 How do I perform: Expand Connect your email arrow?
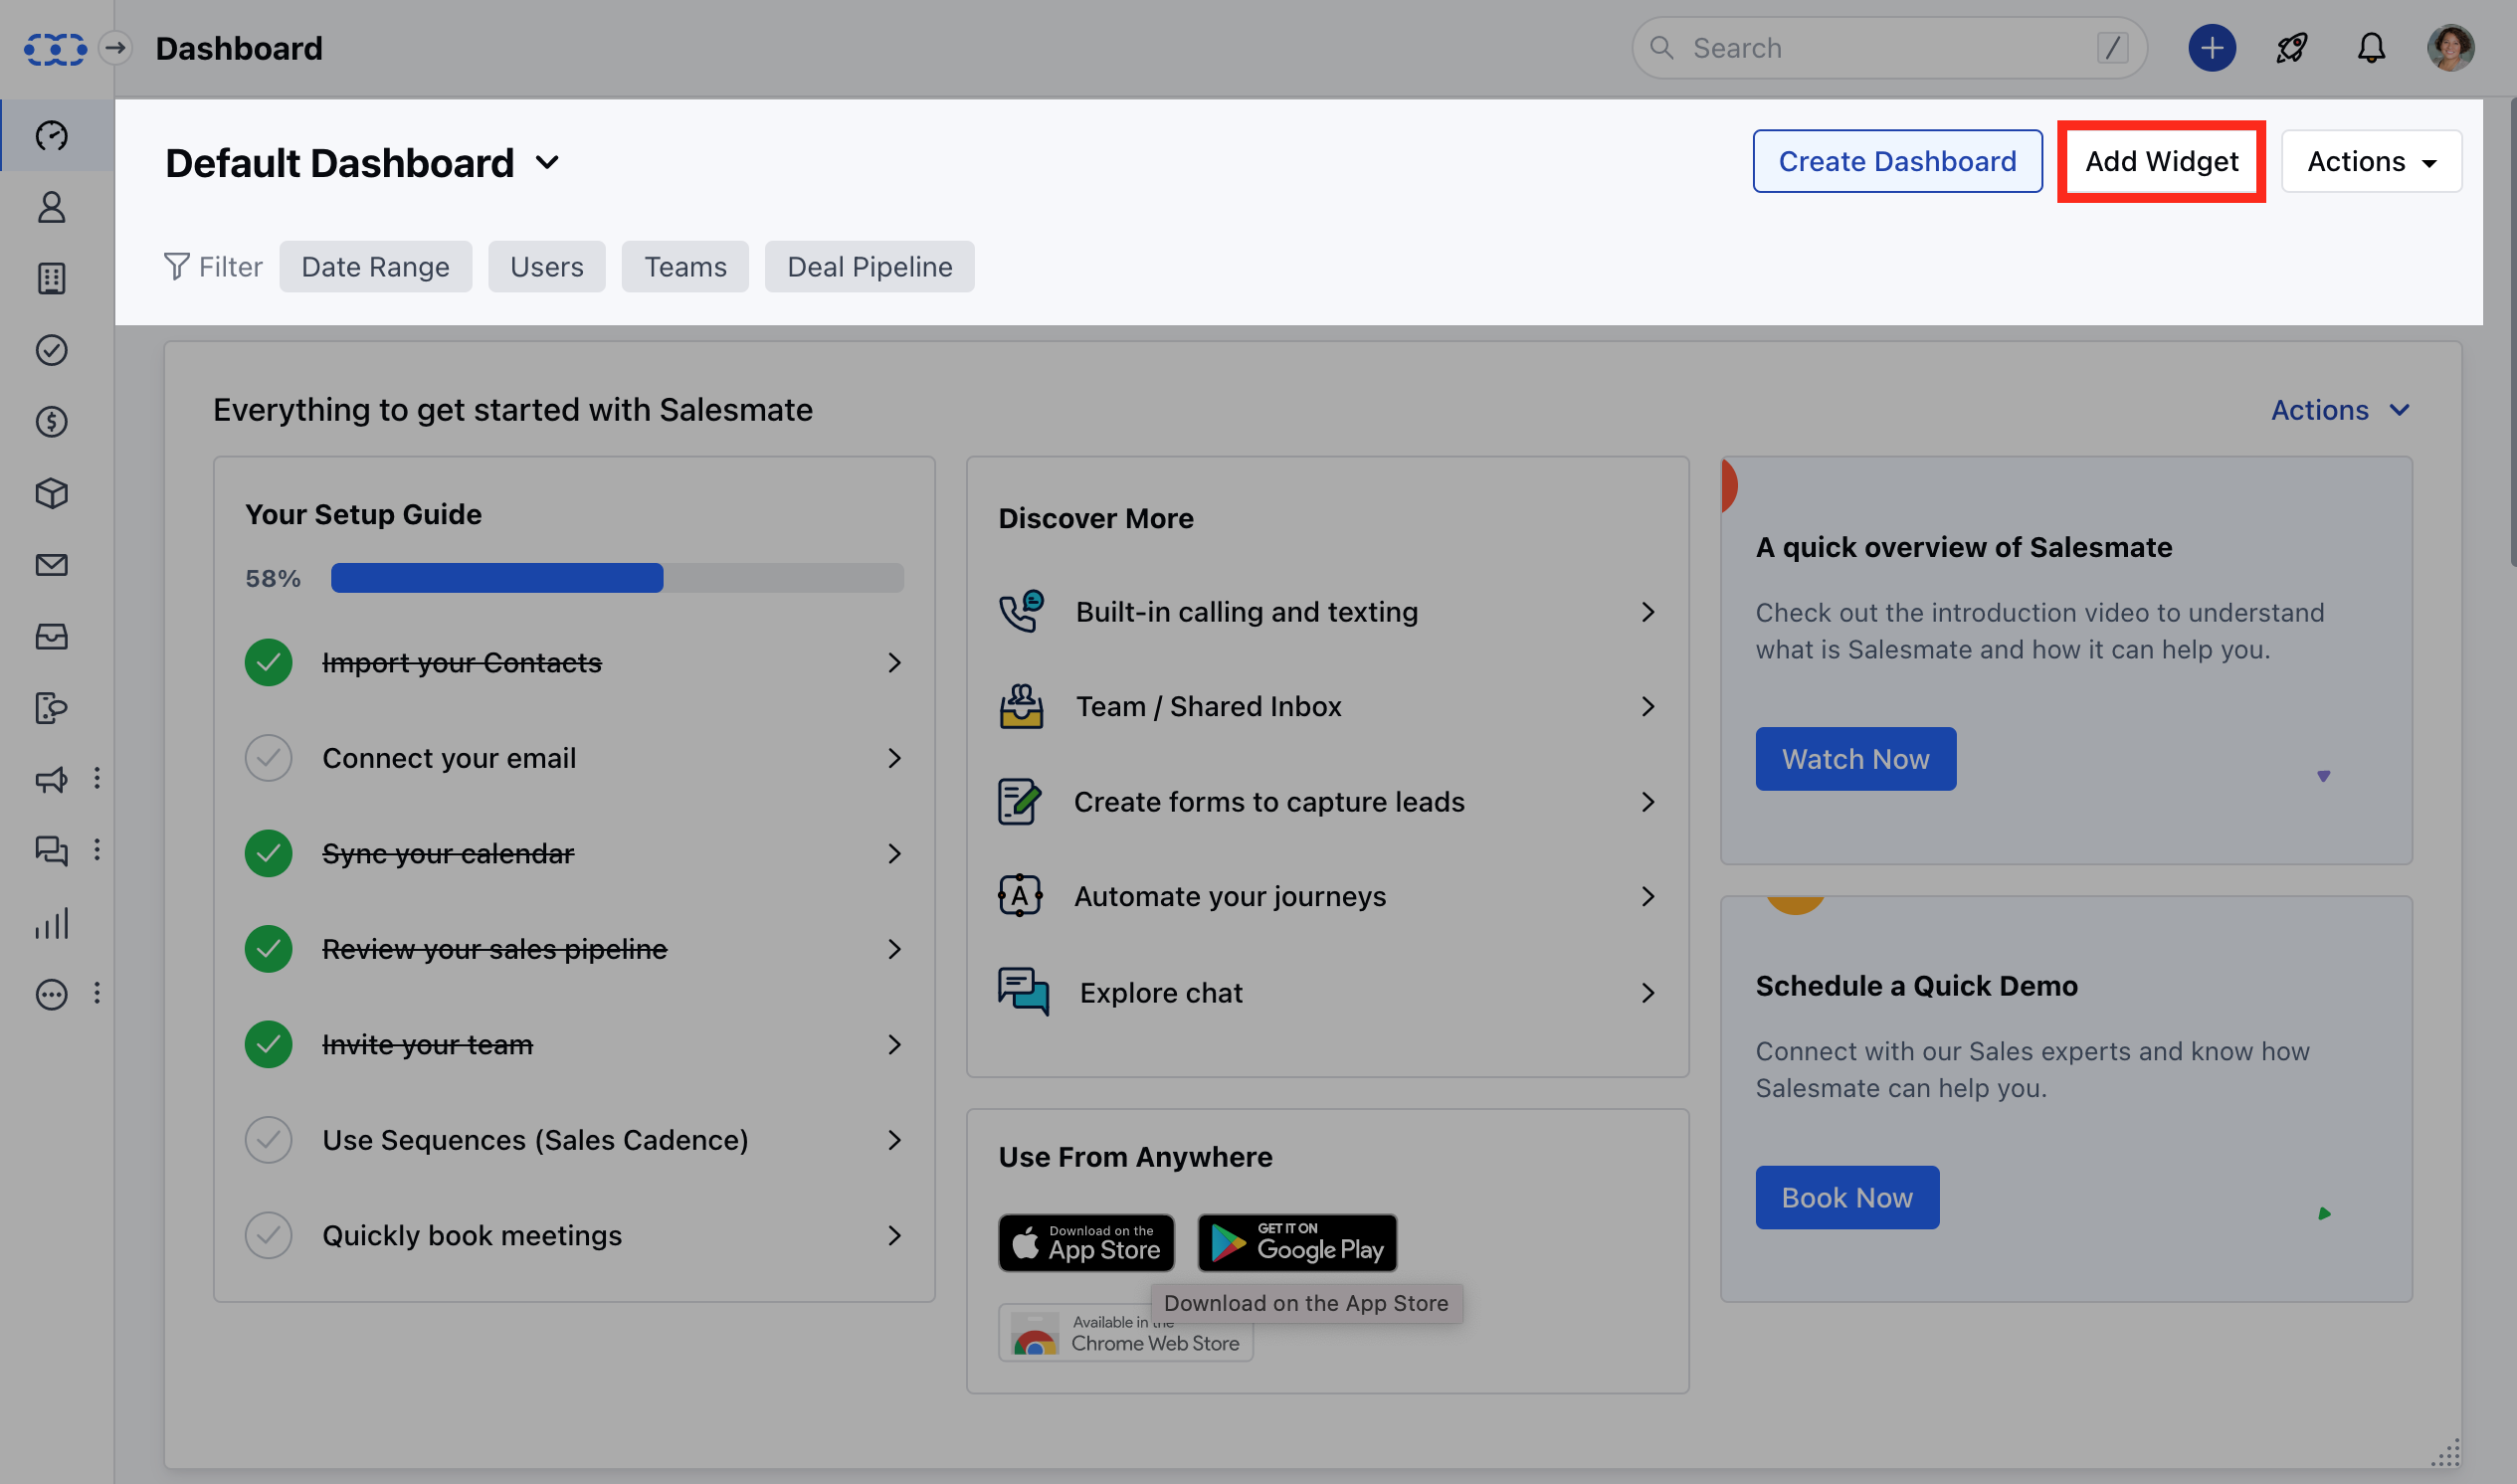tap(894, 758)
